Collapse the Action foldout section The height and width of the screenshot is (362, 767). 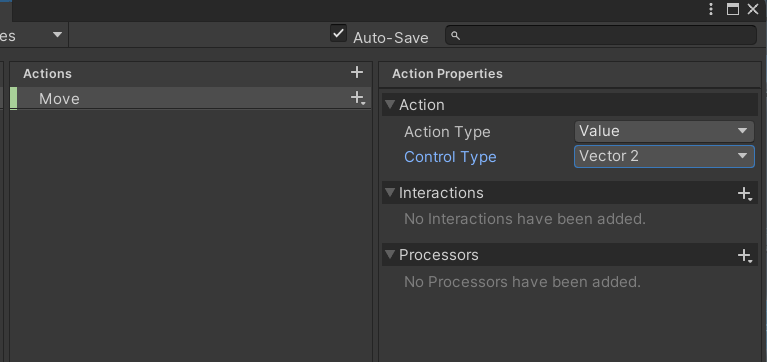[390, 104]
